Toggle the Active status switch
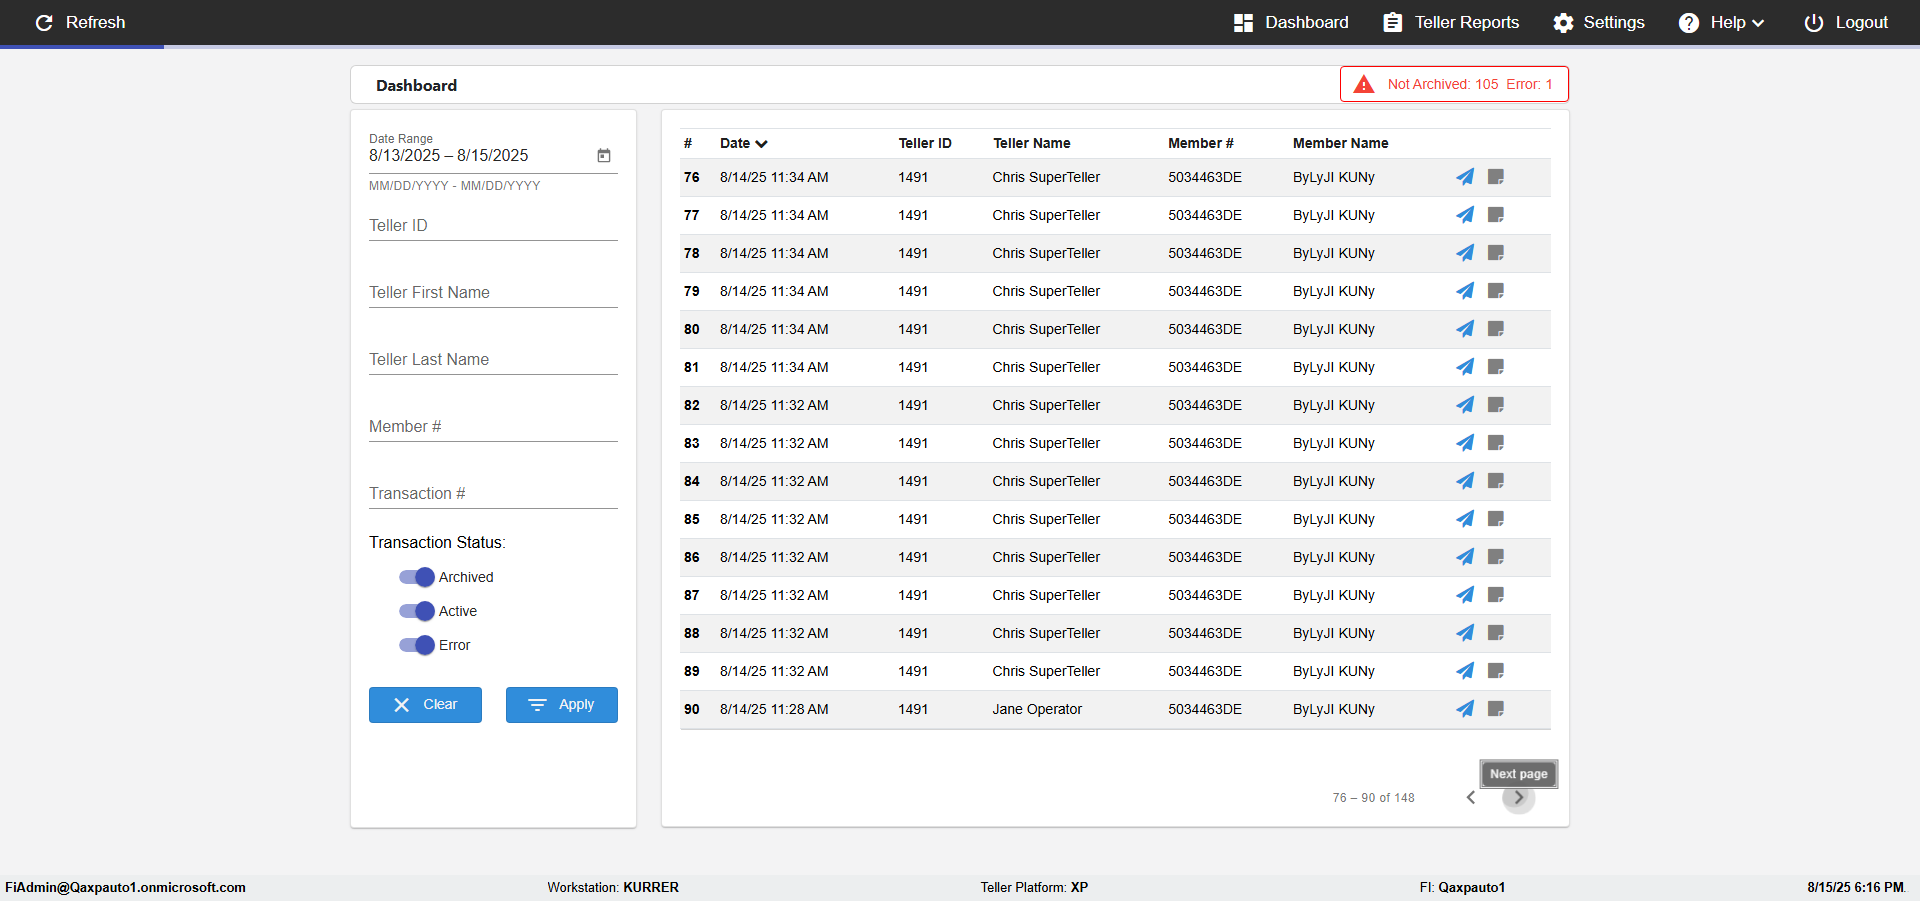Viewport: 1920px width, 901px height. pos(416,611)
